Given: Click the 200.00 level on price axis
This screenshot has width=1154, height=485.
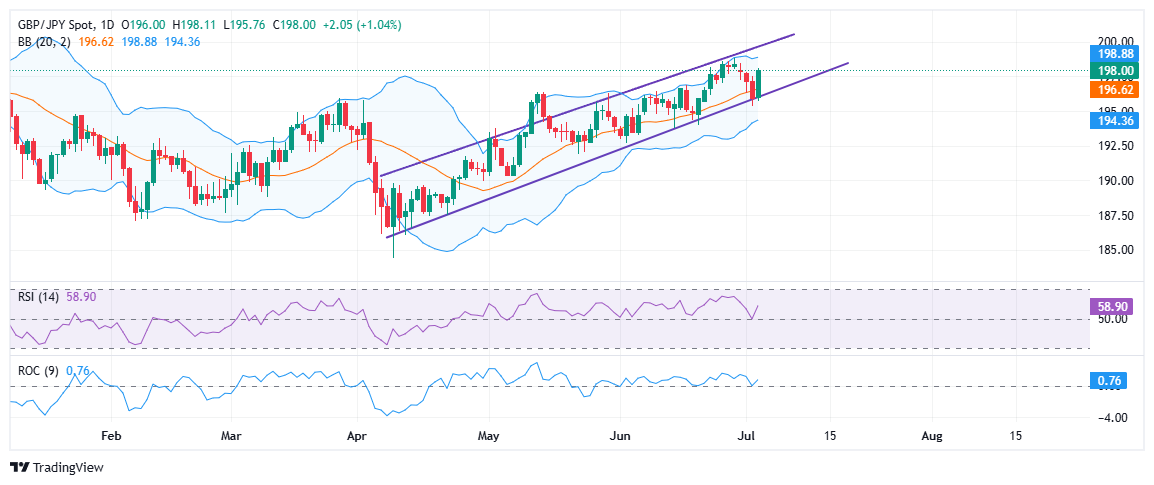Looking at the screenshot, I should [1114, 41].
